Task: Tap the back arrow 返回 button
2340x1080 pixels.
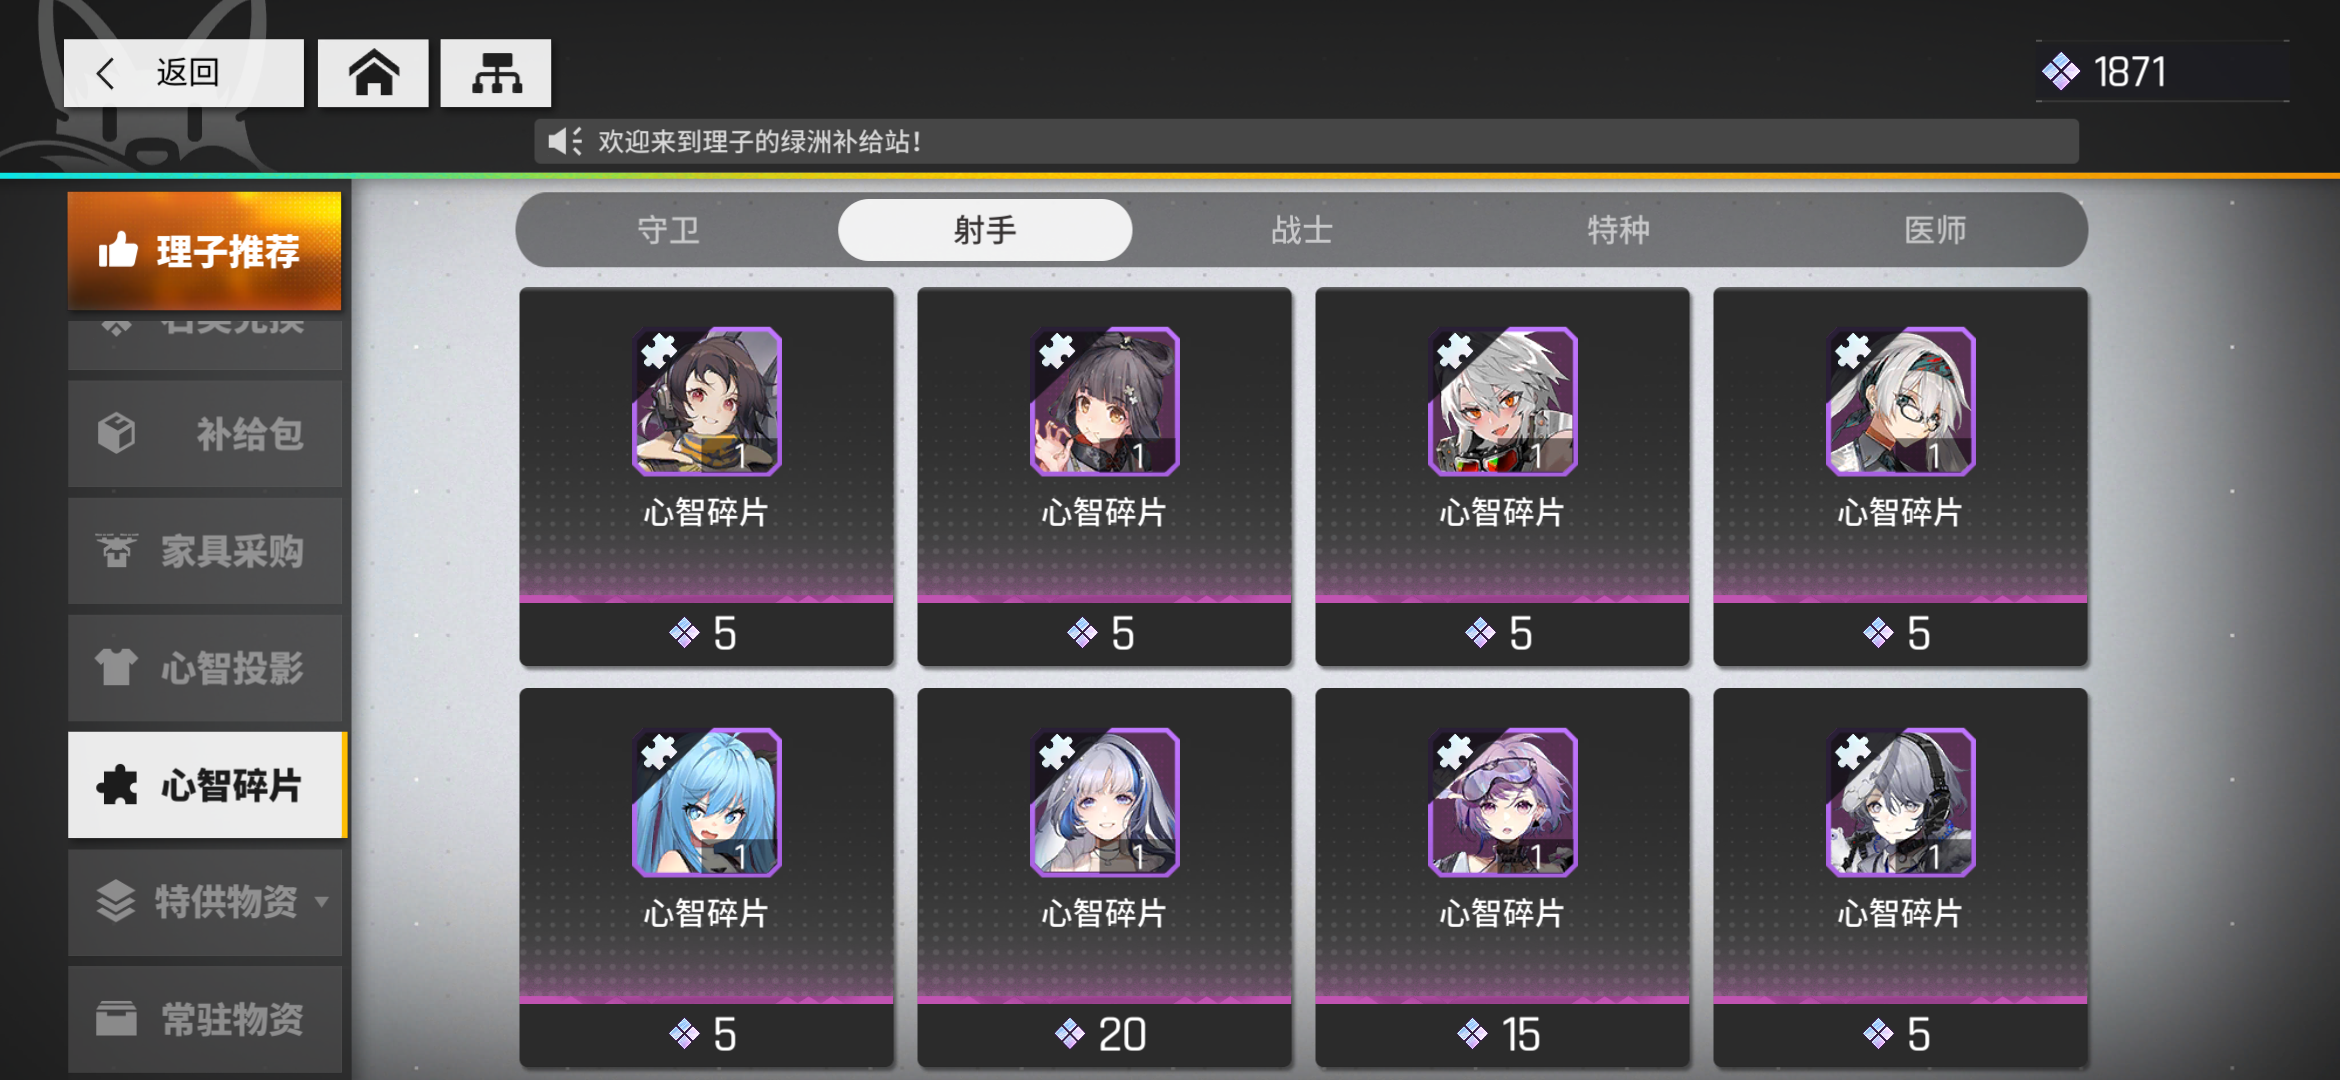Action: [184, 73]
